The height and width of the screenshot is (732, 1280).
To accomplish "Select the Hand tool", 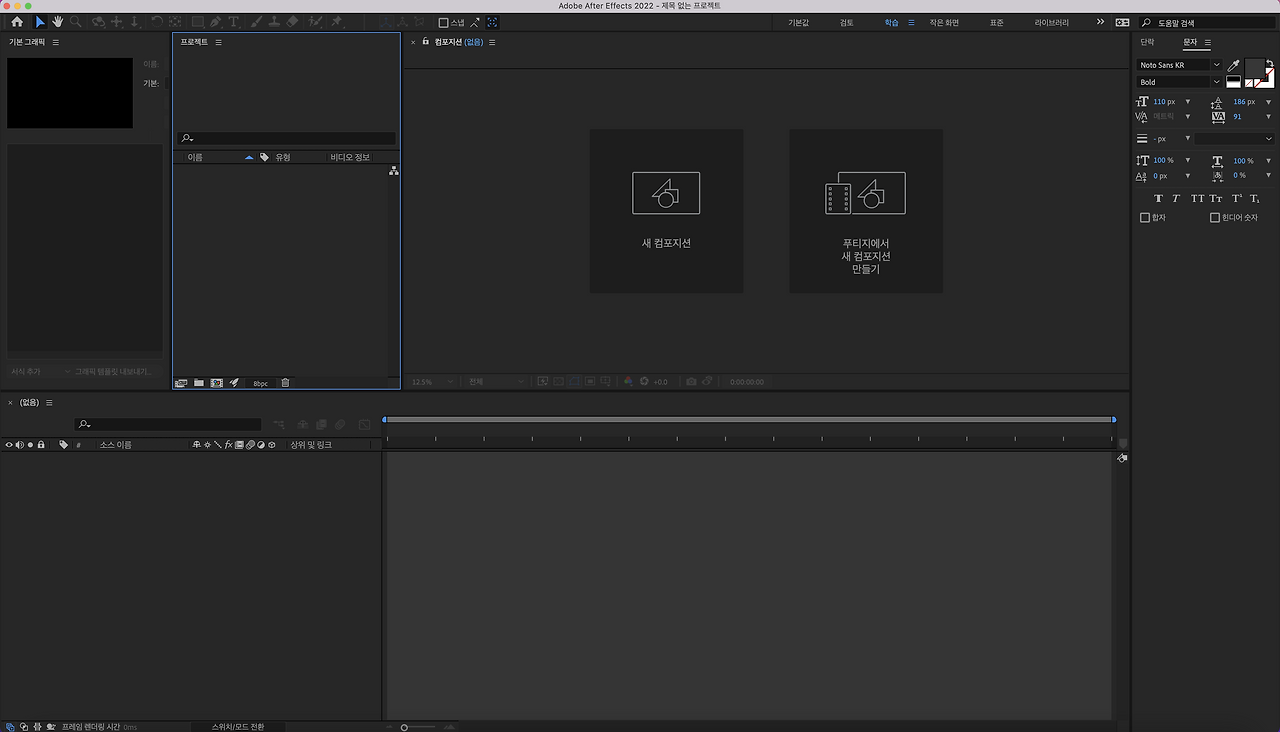I will point(58,22).
